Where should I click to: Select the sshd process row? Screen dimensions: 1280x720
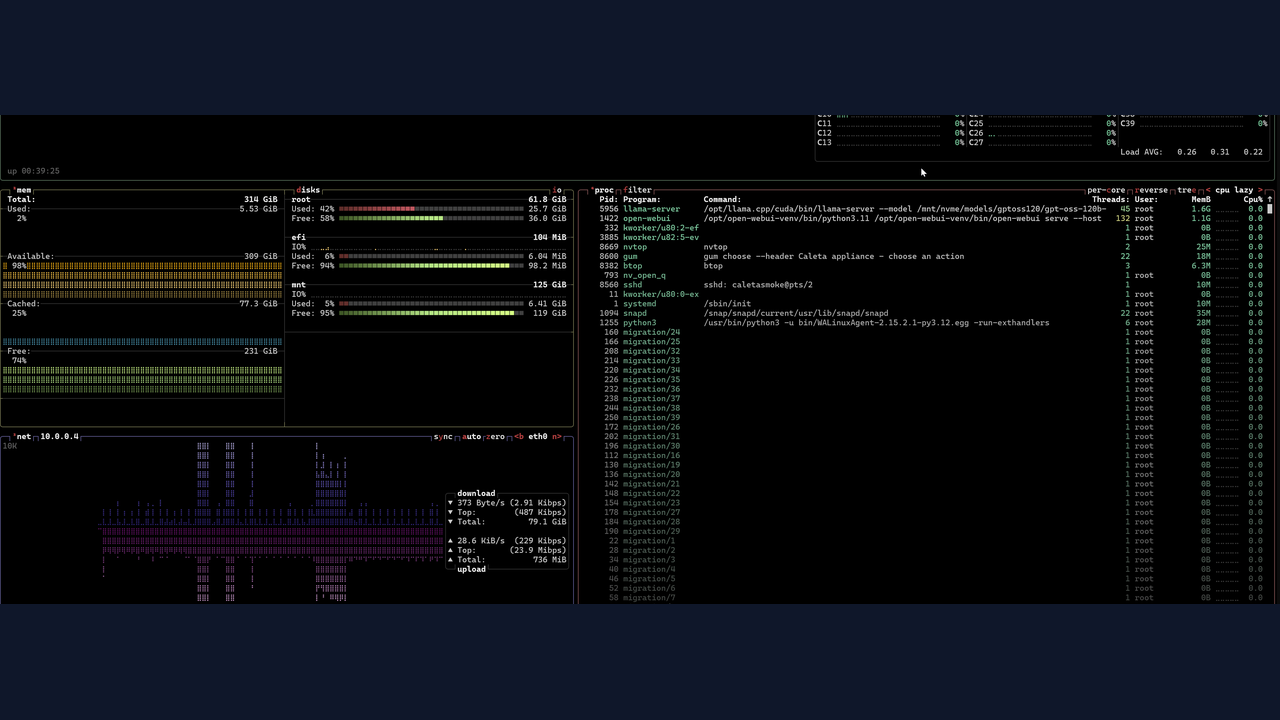coord(930,285)
